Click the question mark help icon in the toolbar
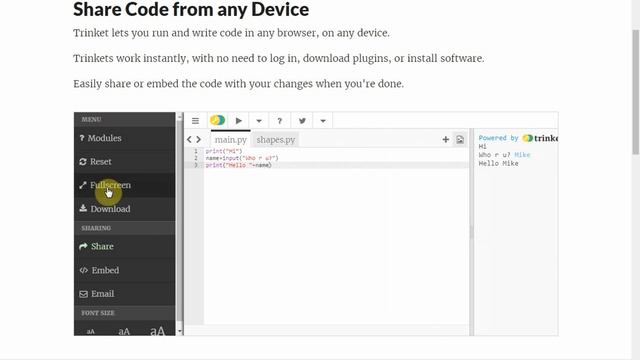 click(x=280, y=121)
